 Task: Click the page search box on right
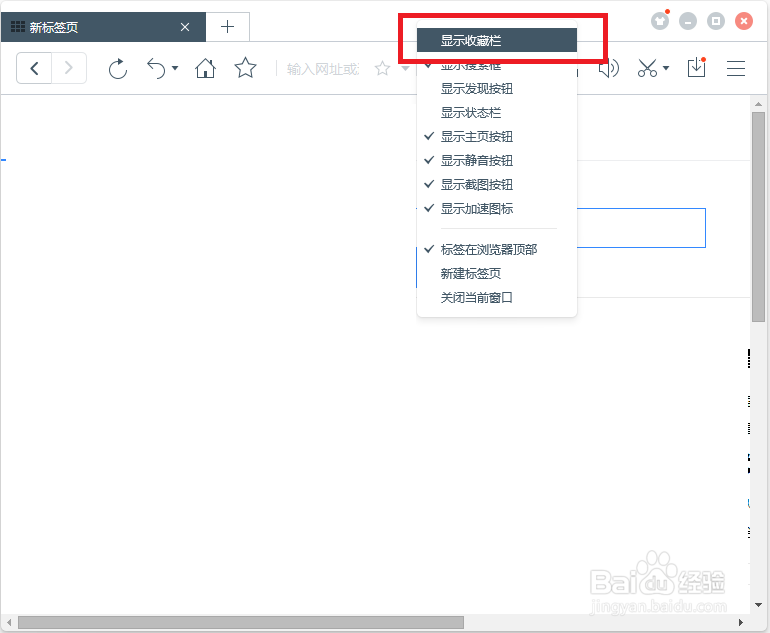(641, 228)
